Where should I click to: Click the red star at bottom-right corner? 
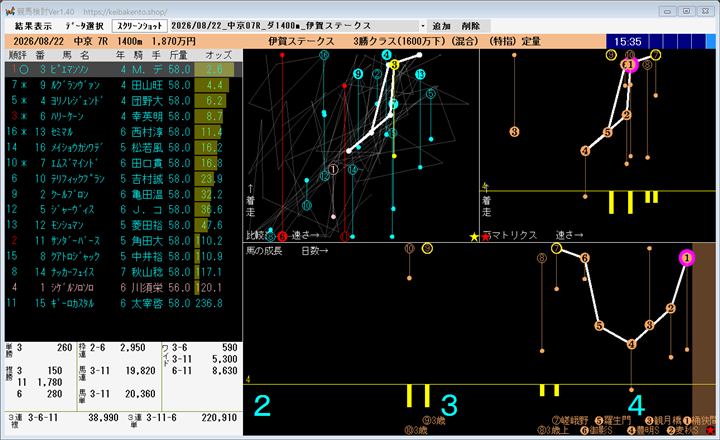[x=710, y=431]
